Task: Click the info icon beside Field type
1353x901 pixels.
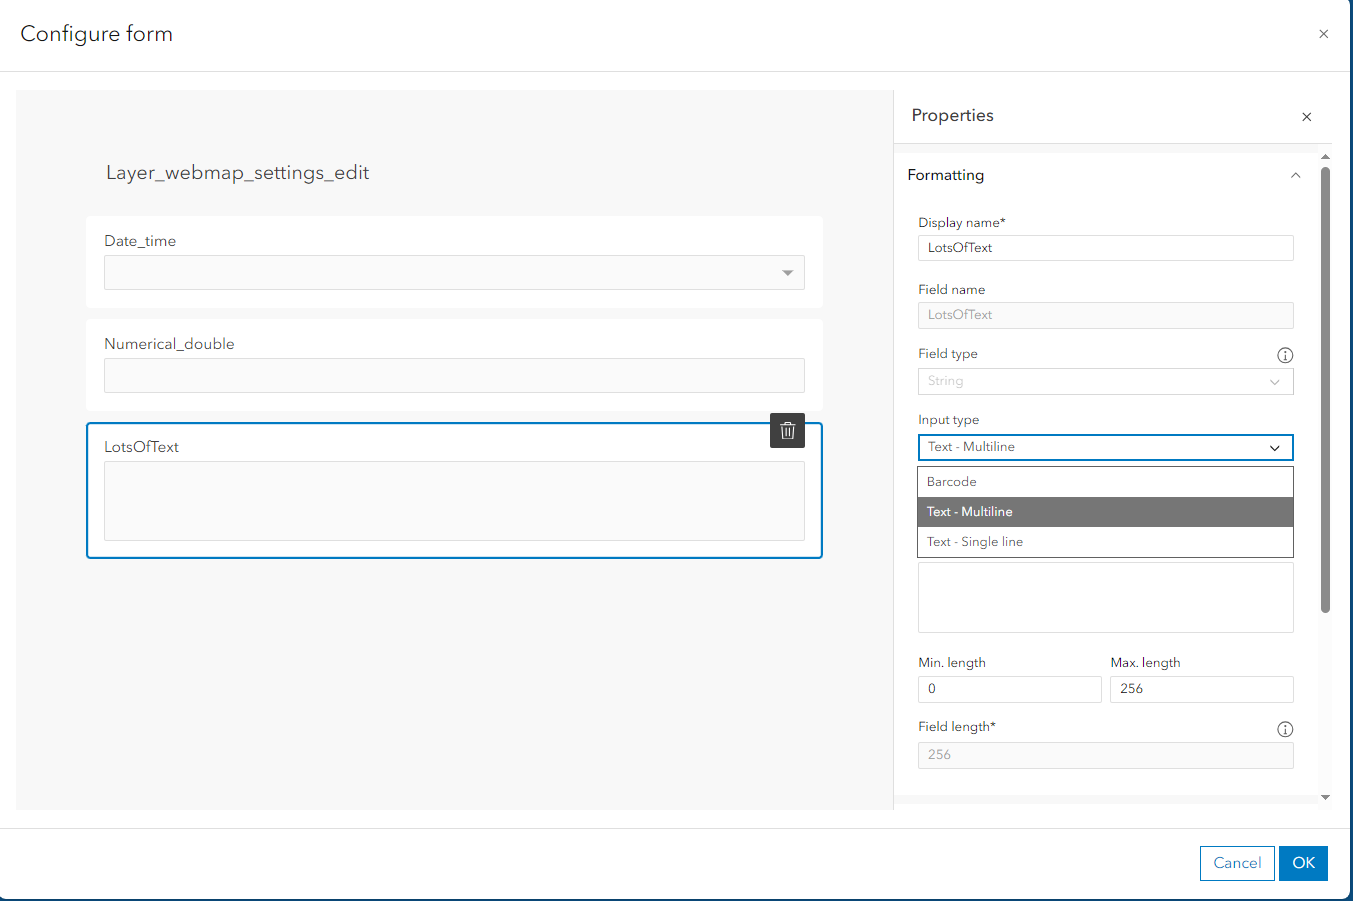Action: [x=1285, y=354]
